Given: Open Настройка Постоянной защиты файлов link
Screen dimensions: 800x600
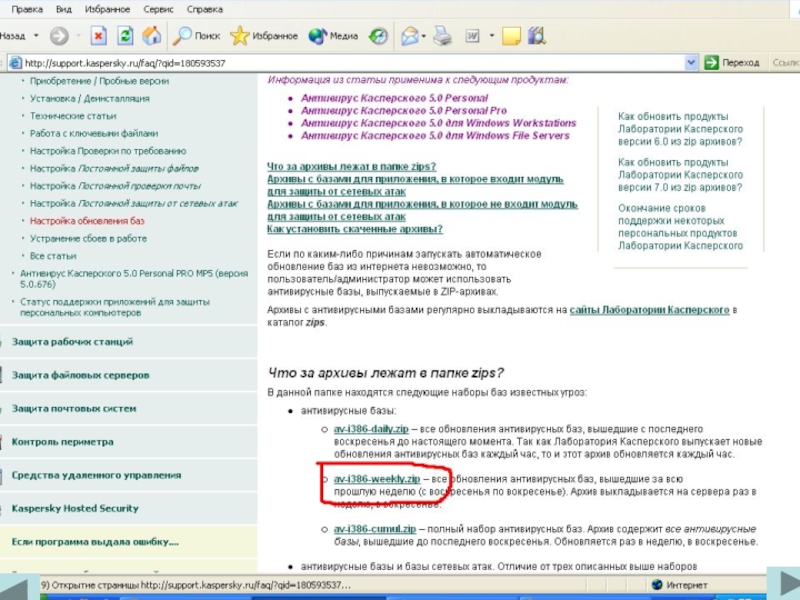Looking at the screenshot, I should click(114, 168).
